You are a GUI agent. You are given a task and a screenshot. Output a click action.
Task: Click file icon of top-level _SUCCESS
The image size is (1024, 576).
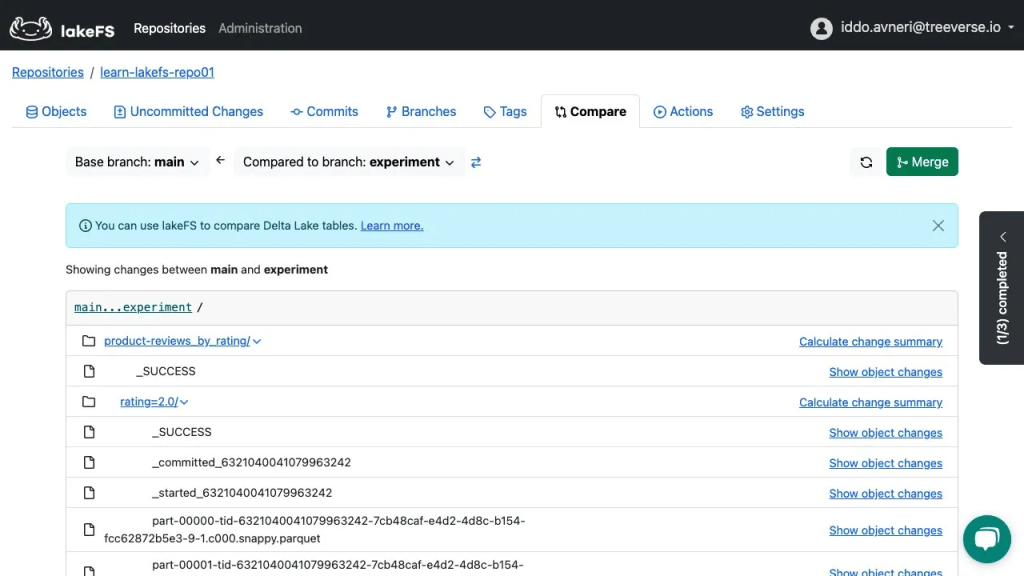point(89,372)
